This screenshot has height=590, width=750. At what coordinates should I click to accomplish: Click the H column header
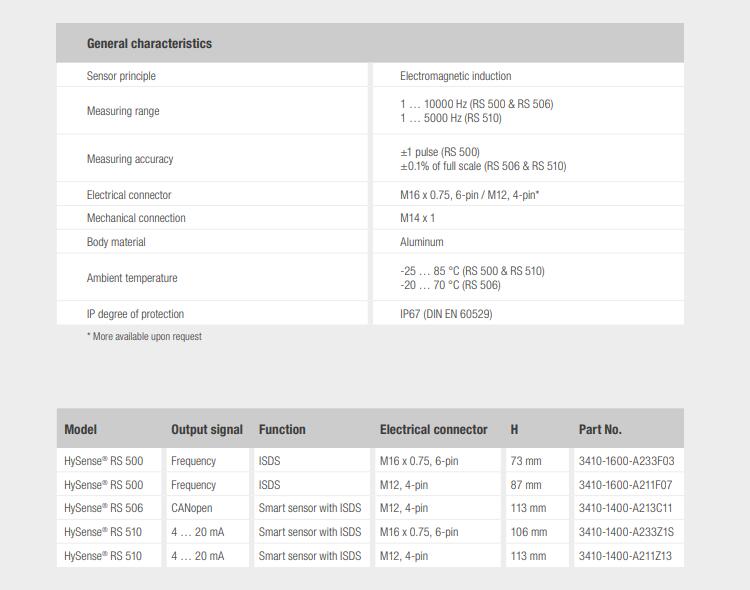(514, 429)
